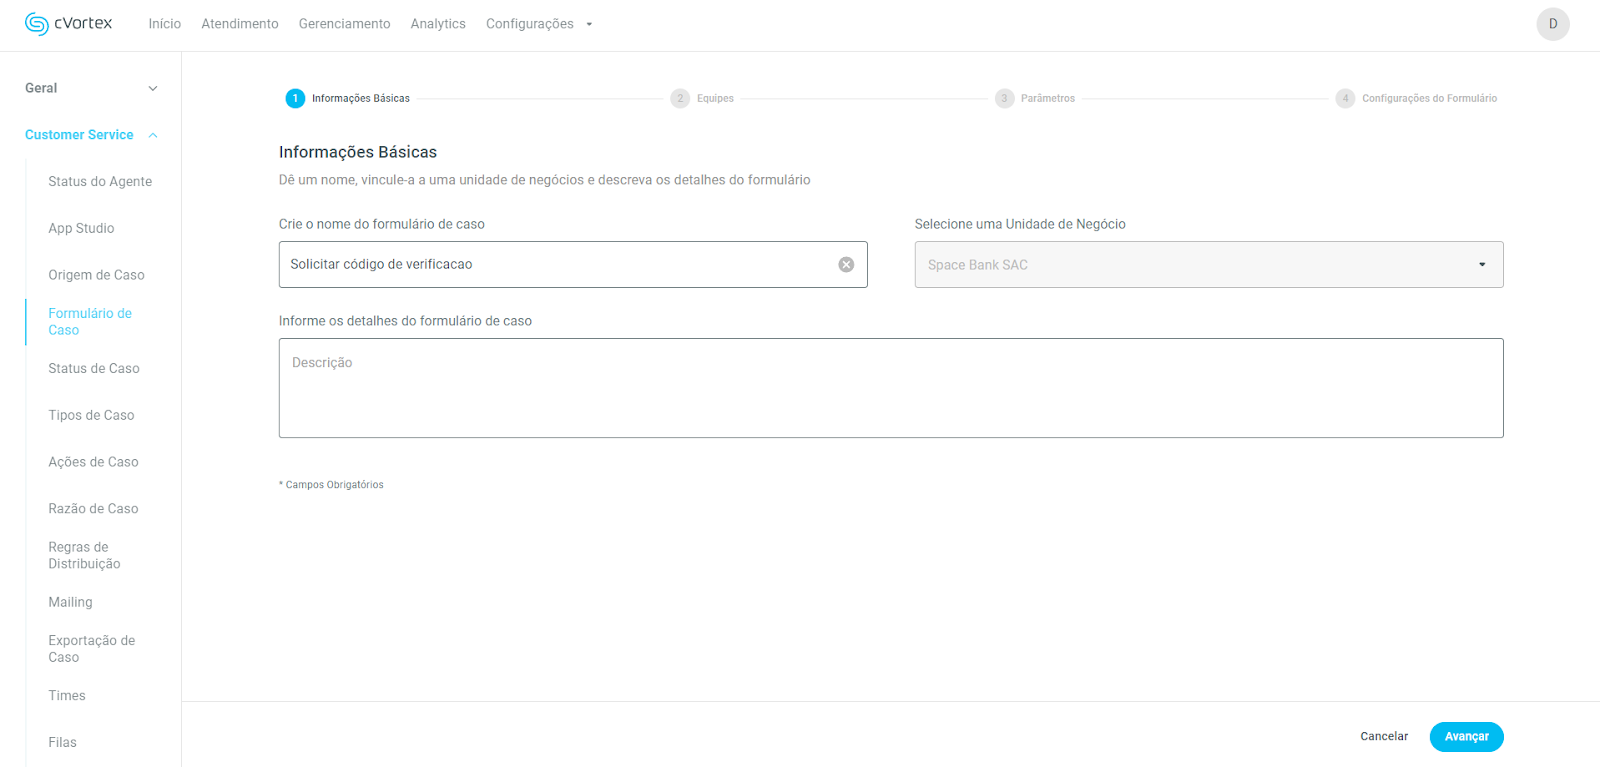Click into the Descrição text area
This screenshot has height=767, width=1600.
(890, 388)
